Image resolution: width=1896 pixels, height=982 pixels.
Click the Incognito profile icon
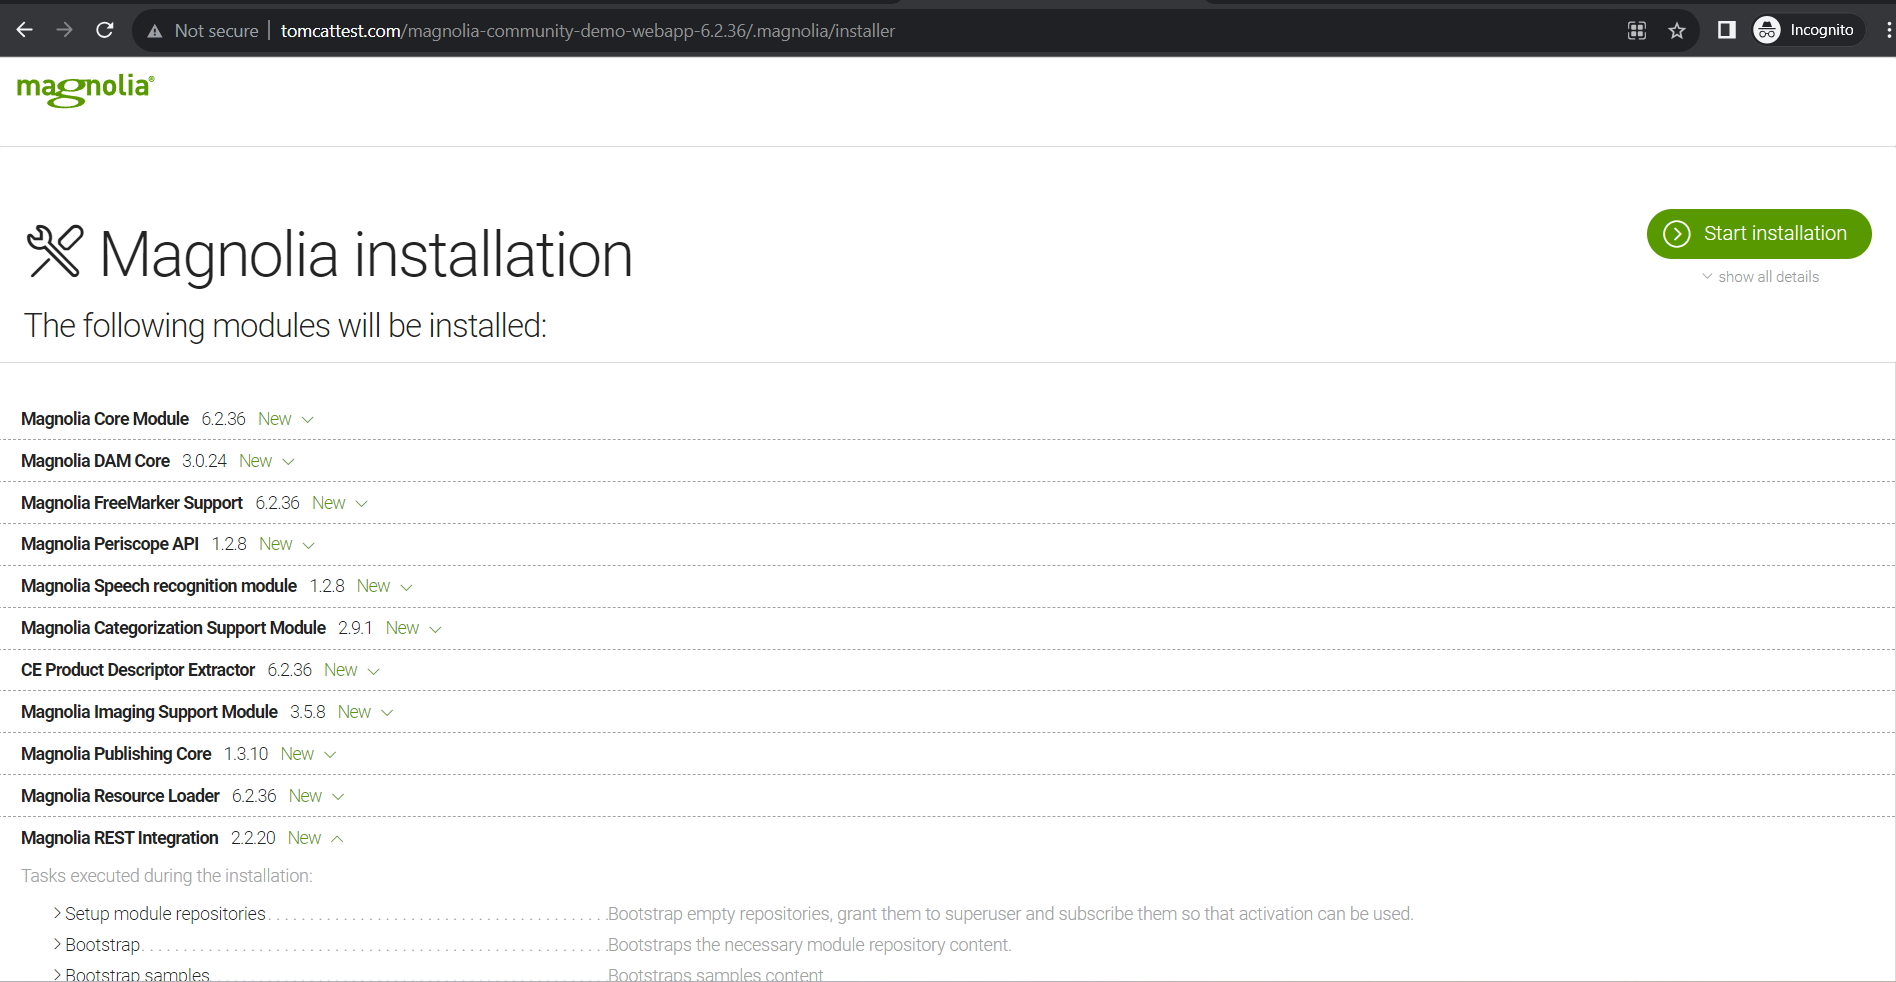[1767, 30]
